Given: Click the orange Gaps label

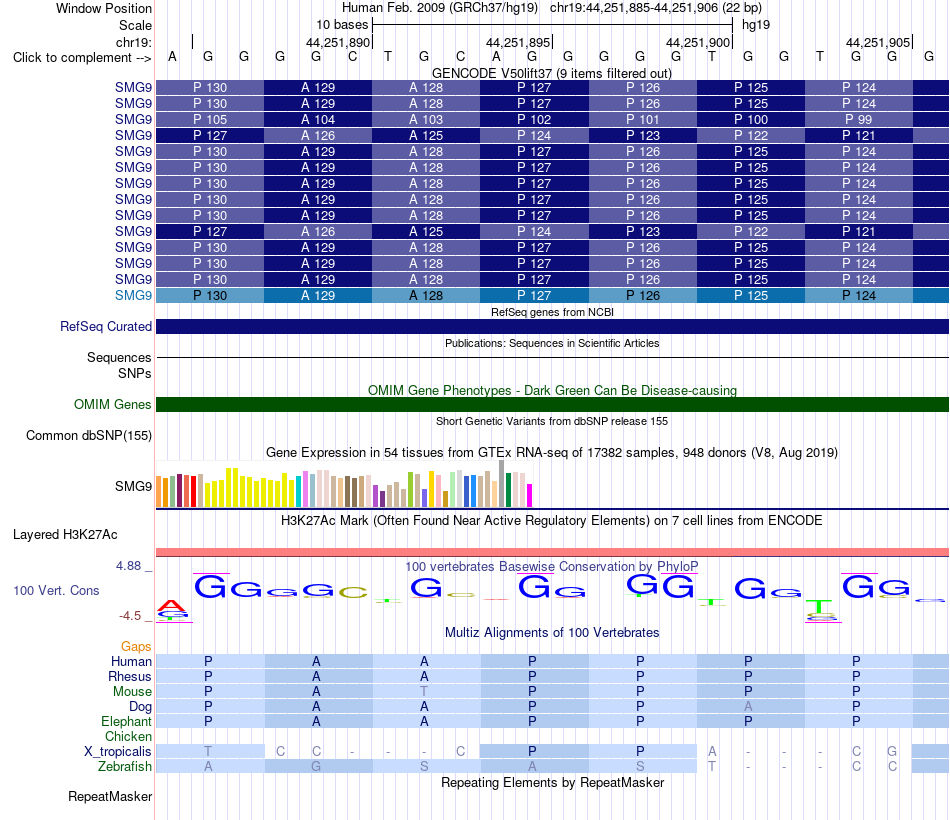Looking at the screenshot, I should [136, 647].
